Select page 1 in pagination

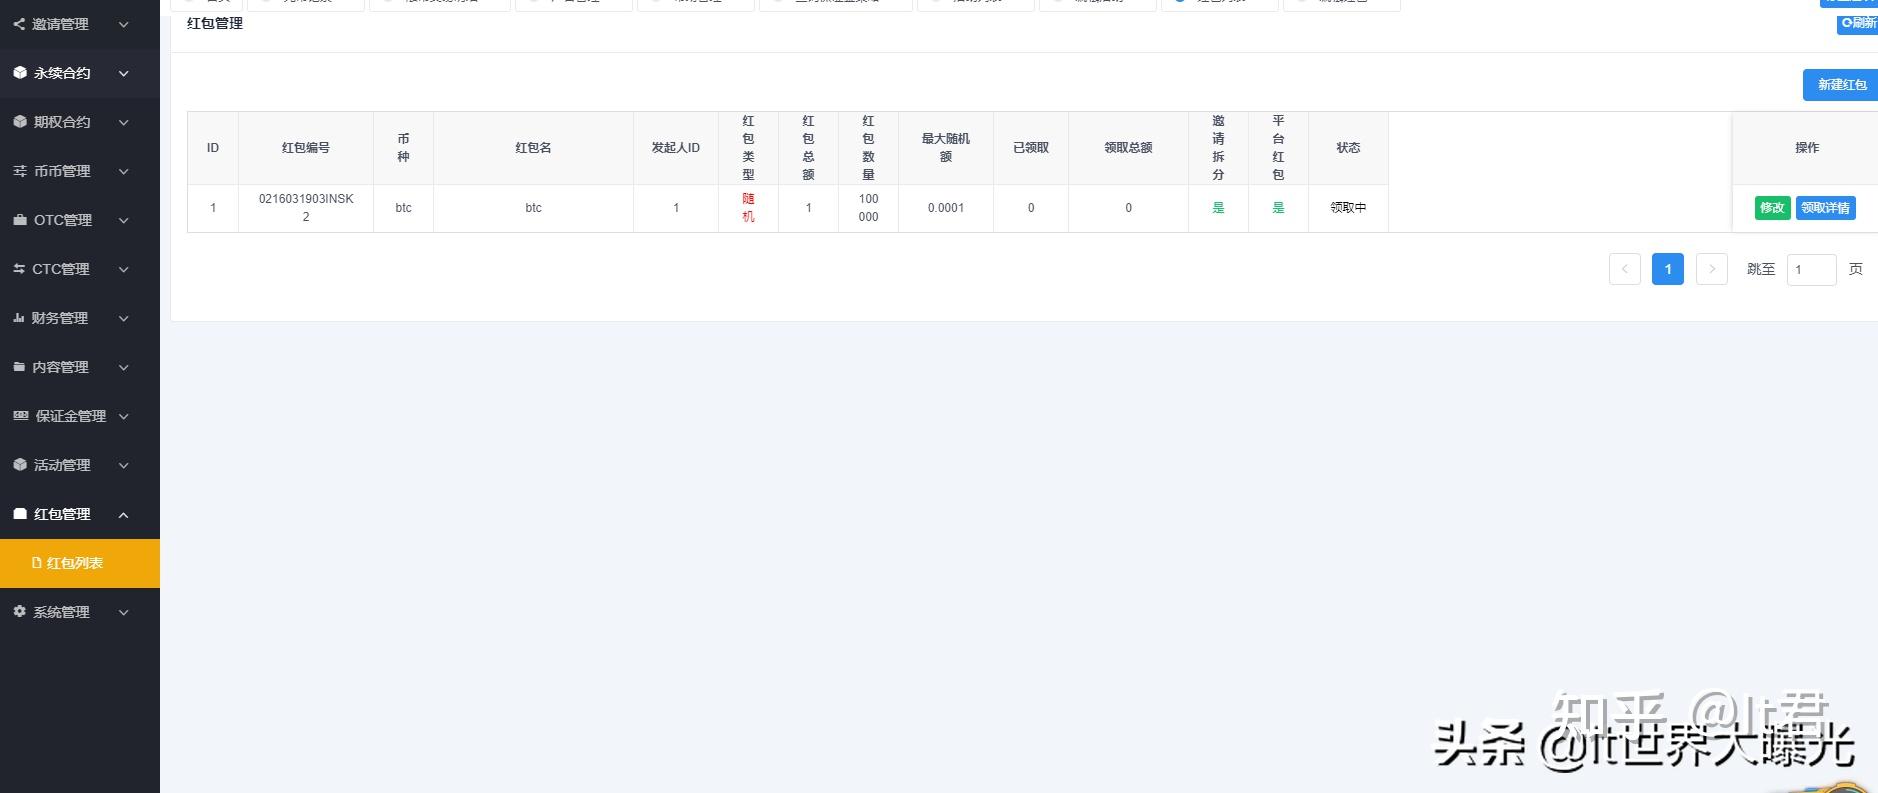pyautogui.click(x=1668, y=269)
